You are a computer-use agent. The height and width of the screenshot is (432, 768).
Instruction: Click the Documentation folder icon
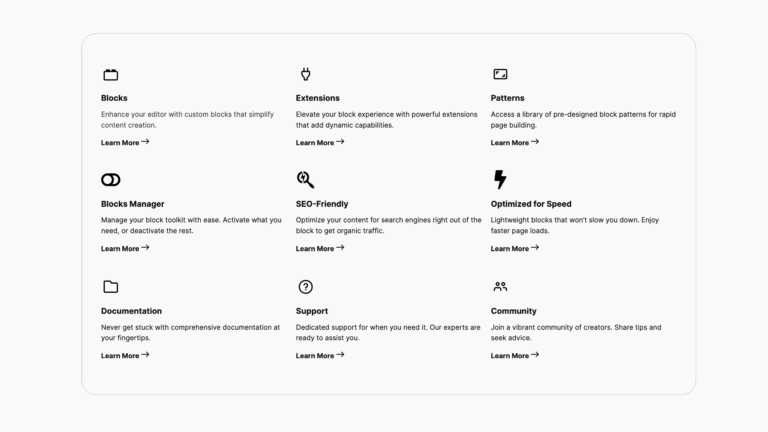(111, 287)
